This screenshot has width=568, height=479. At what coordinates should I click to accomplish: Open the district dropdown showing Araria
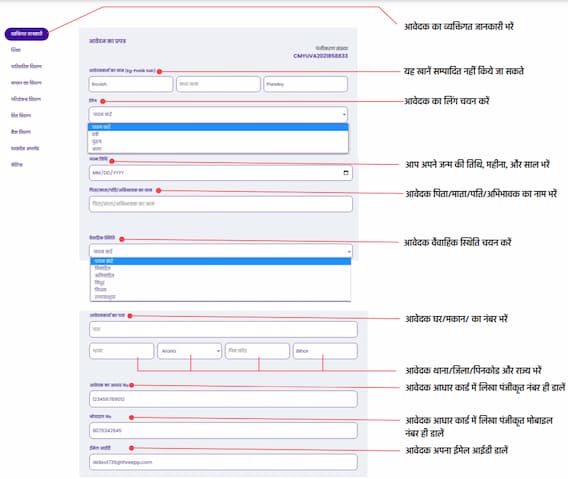(x=189, y=351)
